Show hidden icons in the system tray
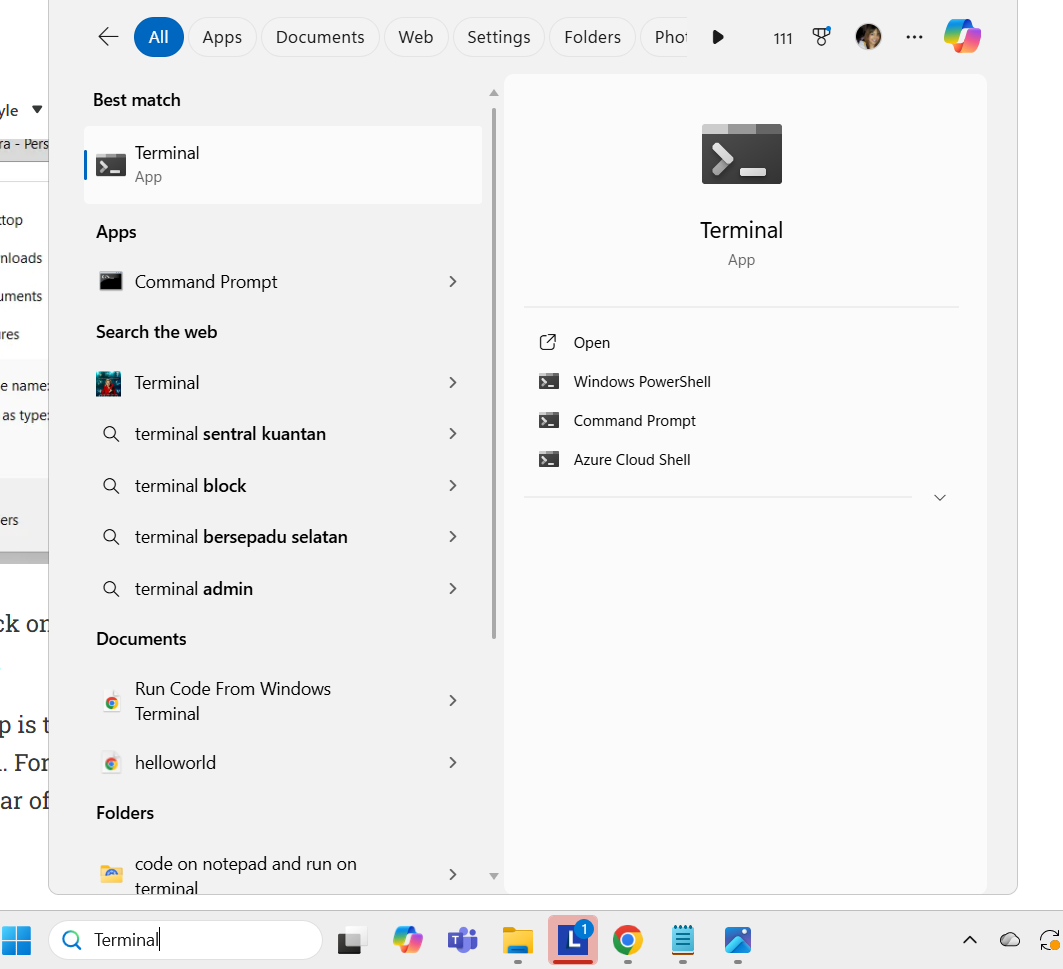Screen dimensions: 1063x969 pos(970,940)
